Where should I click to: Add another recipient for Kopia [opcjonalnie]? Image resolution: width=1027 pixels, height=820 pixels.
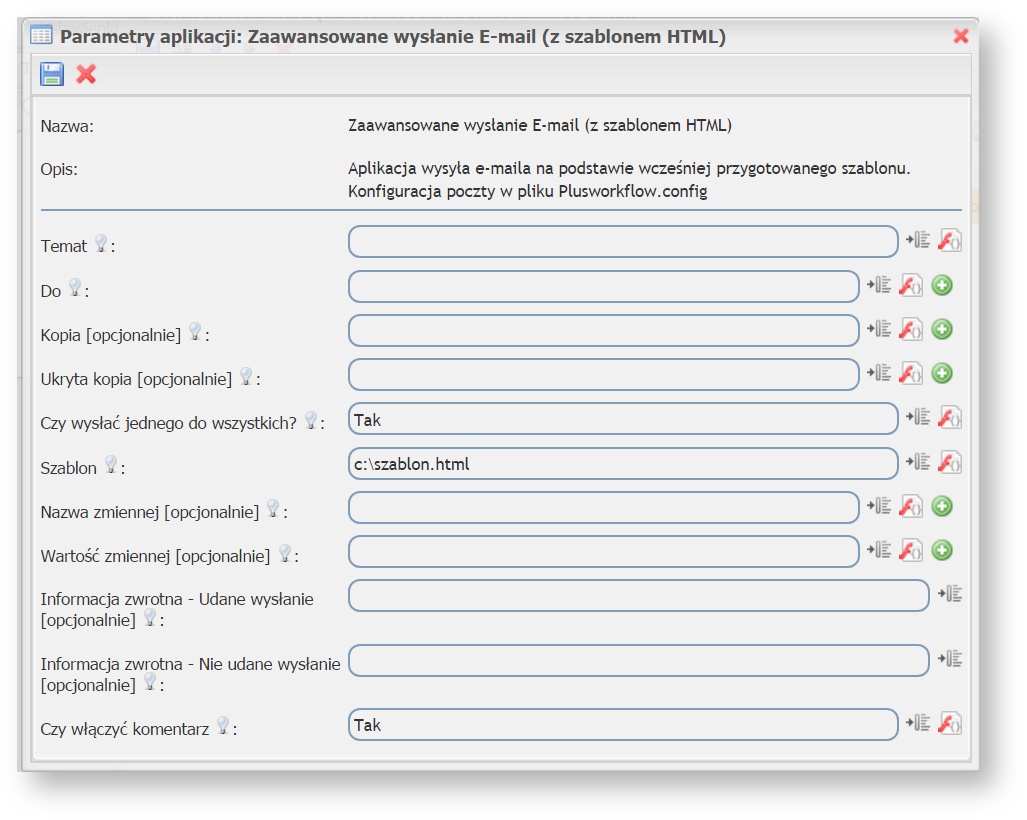pyautogui.click(x=940, y=330)
